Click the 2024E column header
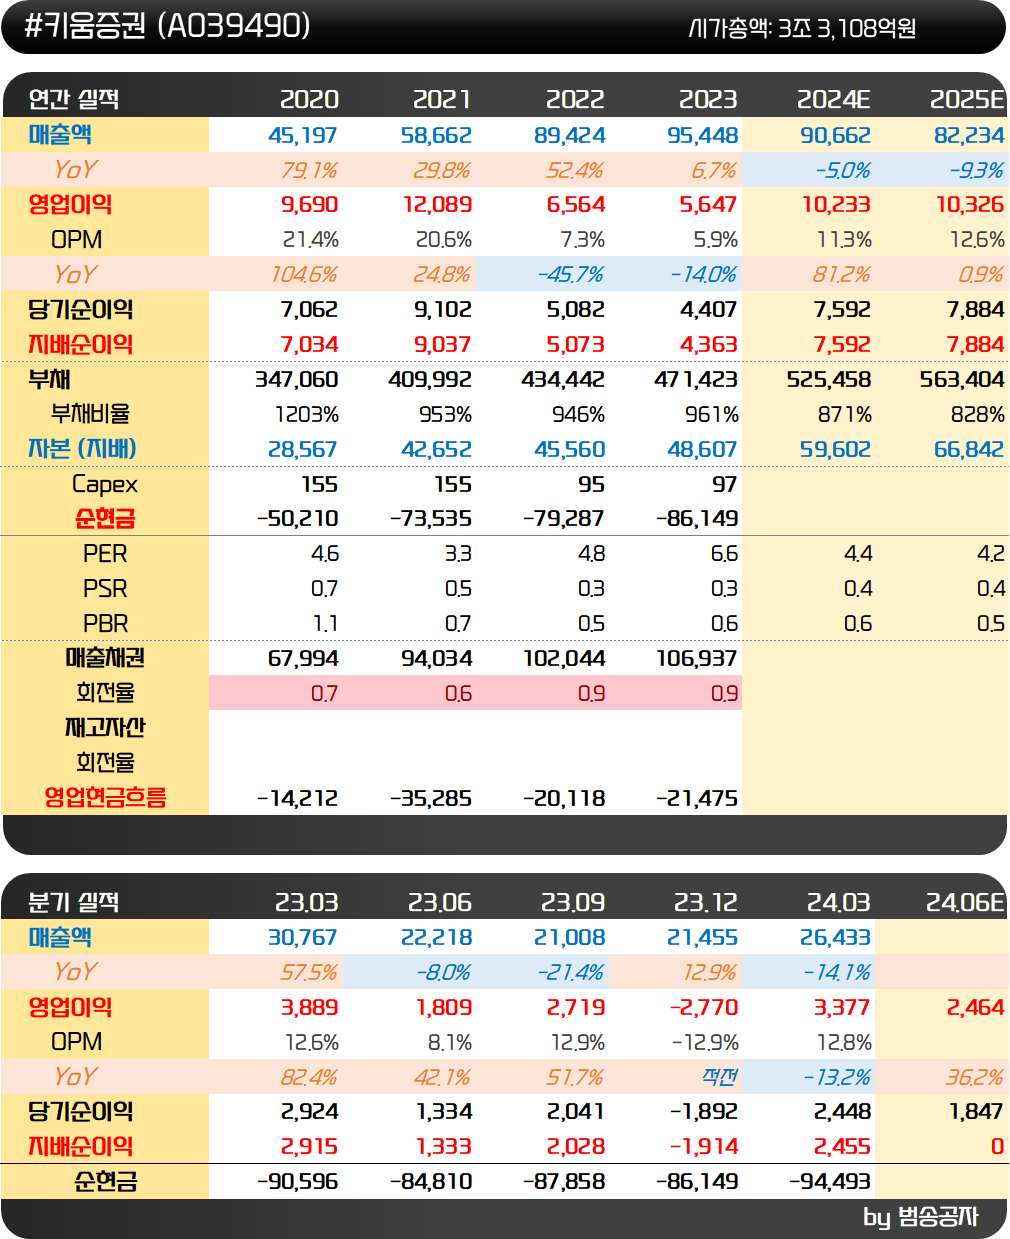The height and width of the screenshot is (1239, 1010). click(834, 99)
